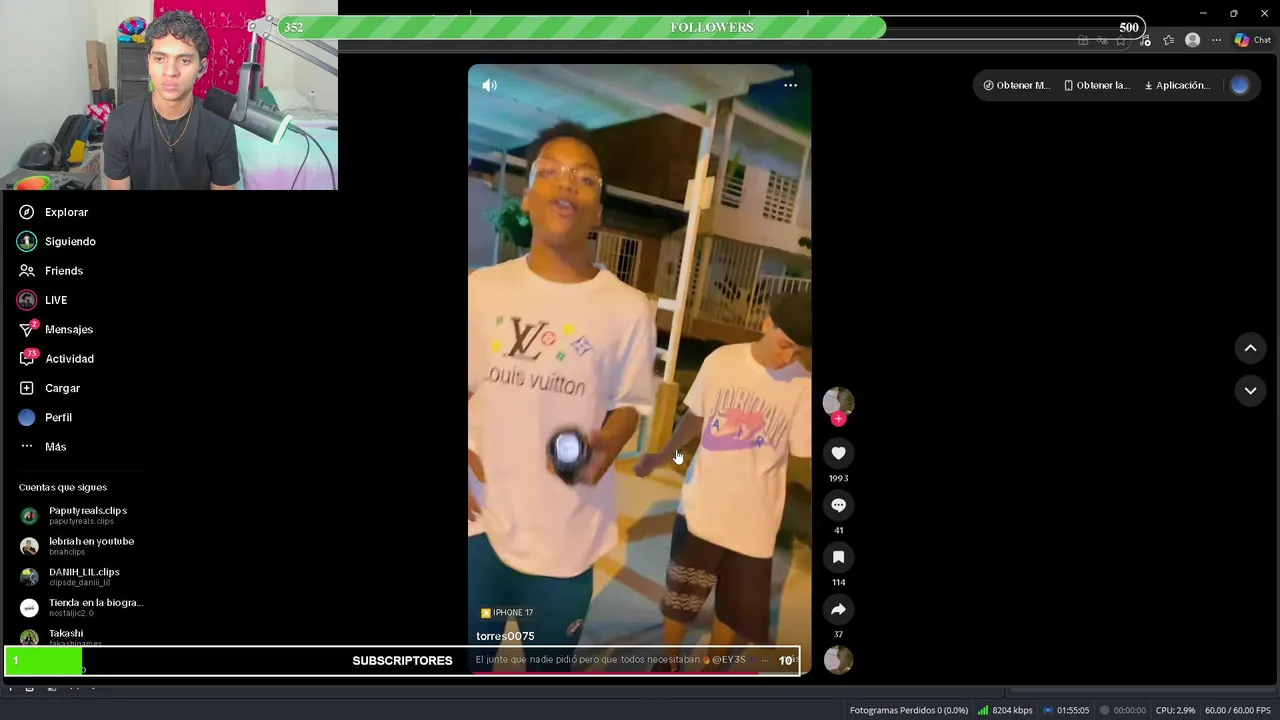Click the video progress bar under the caption
This screenshot has width=1280, height=720.
639,672
